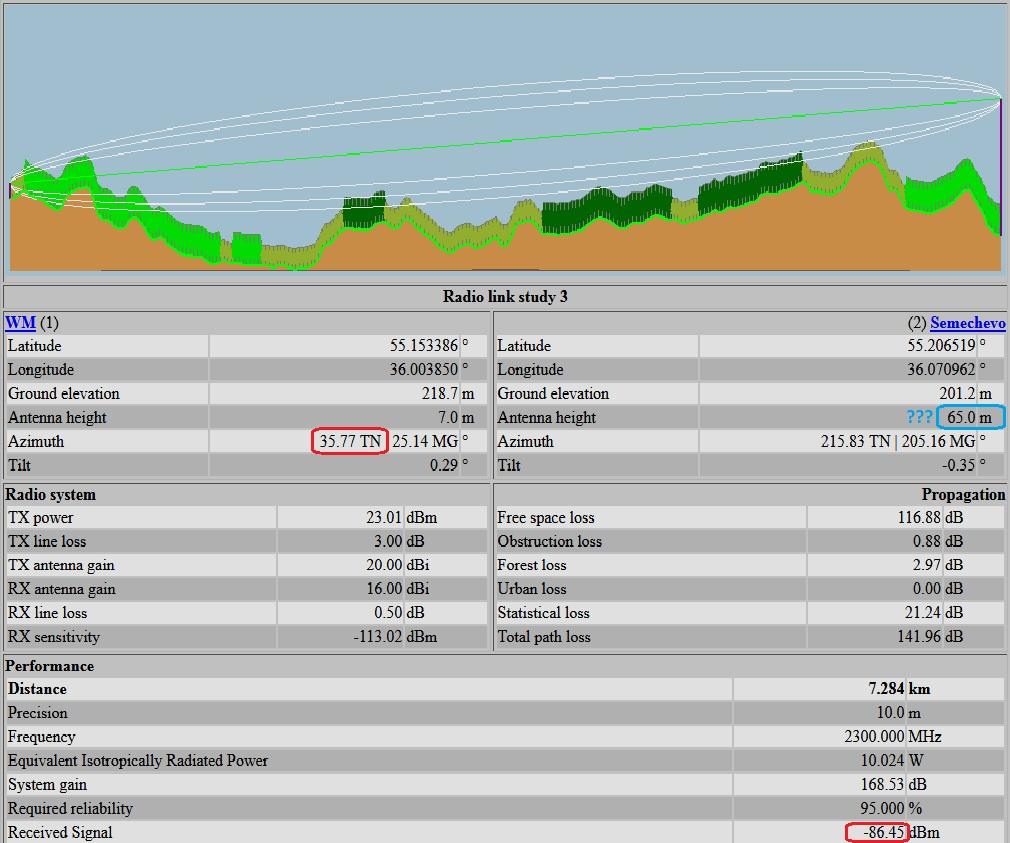This screenshot has width=1010, height=843.
Task: Click the 'Radio system' section header
Action: pyautogui.click(x=50, y=495)
